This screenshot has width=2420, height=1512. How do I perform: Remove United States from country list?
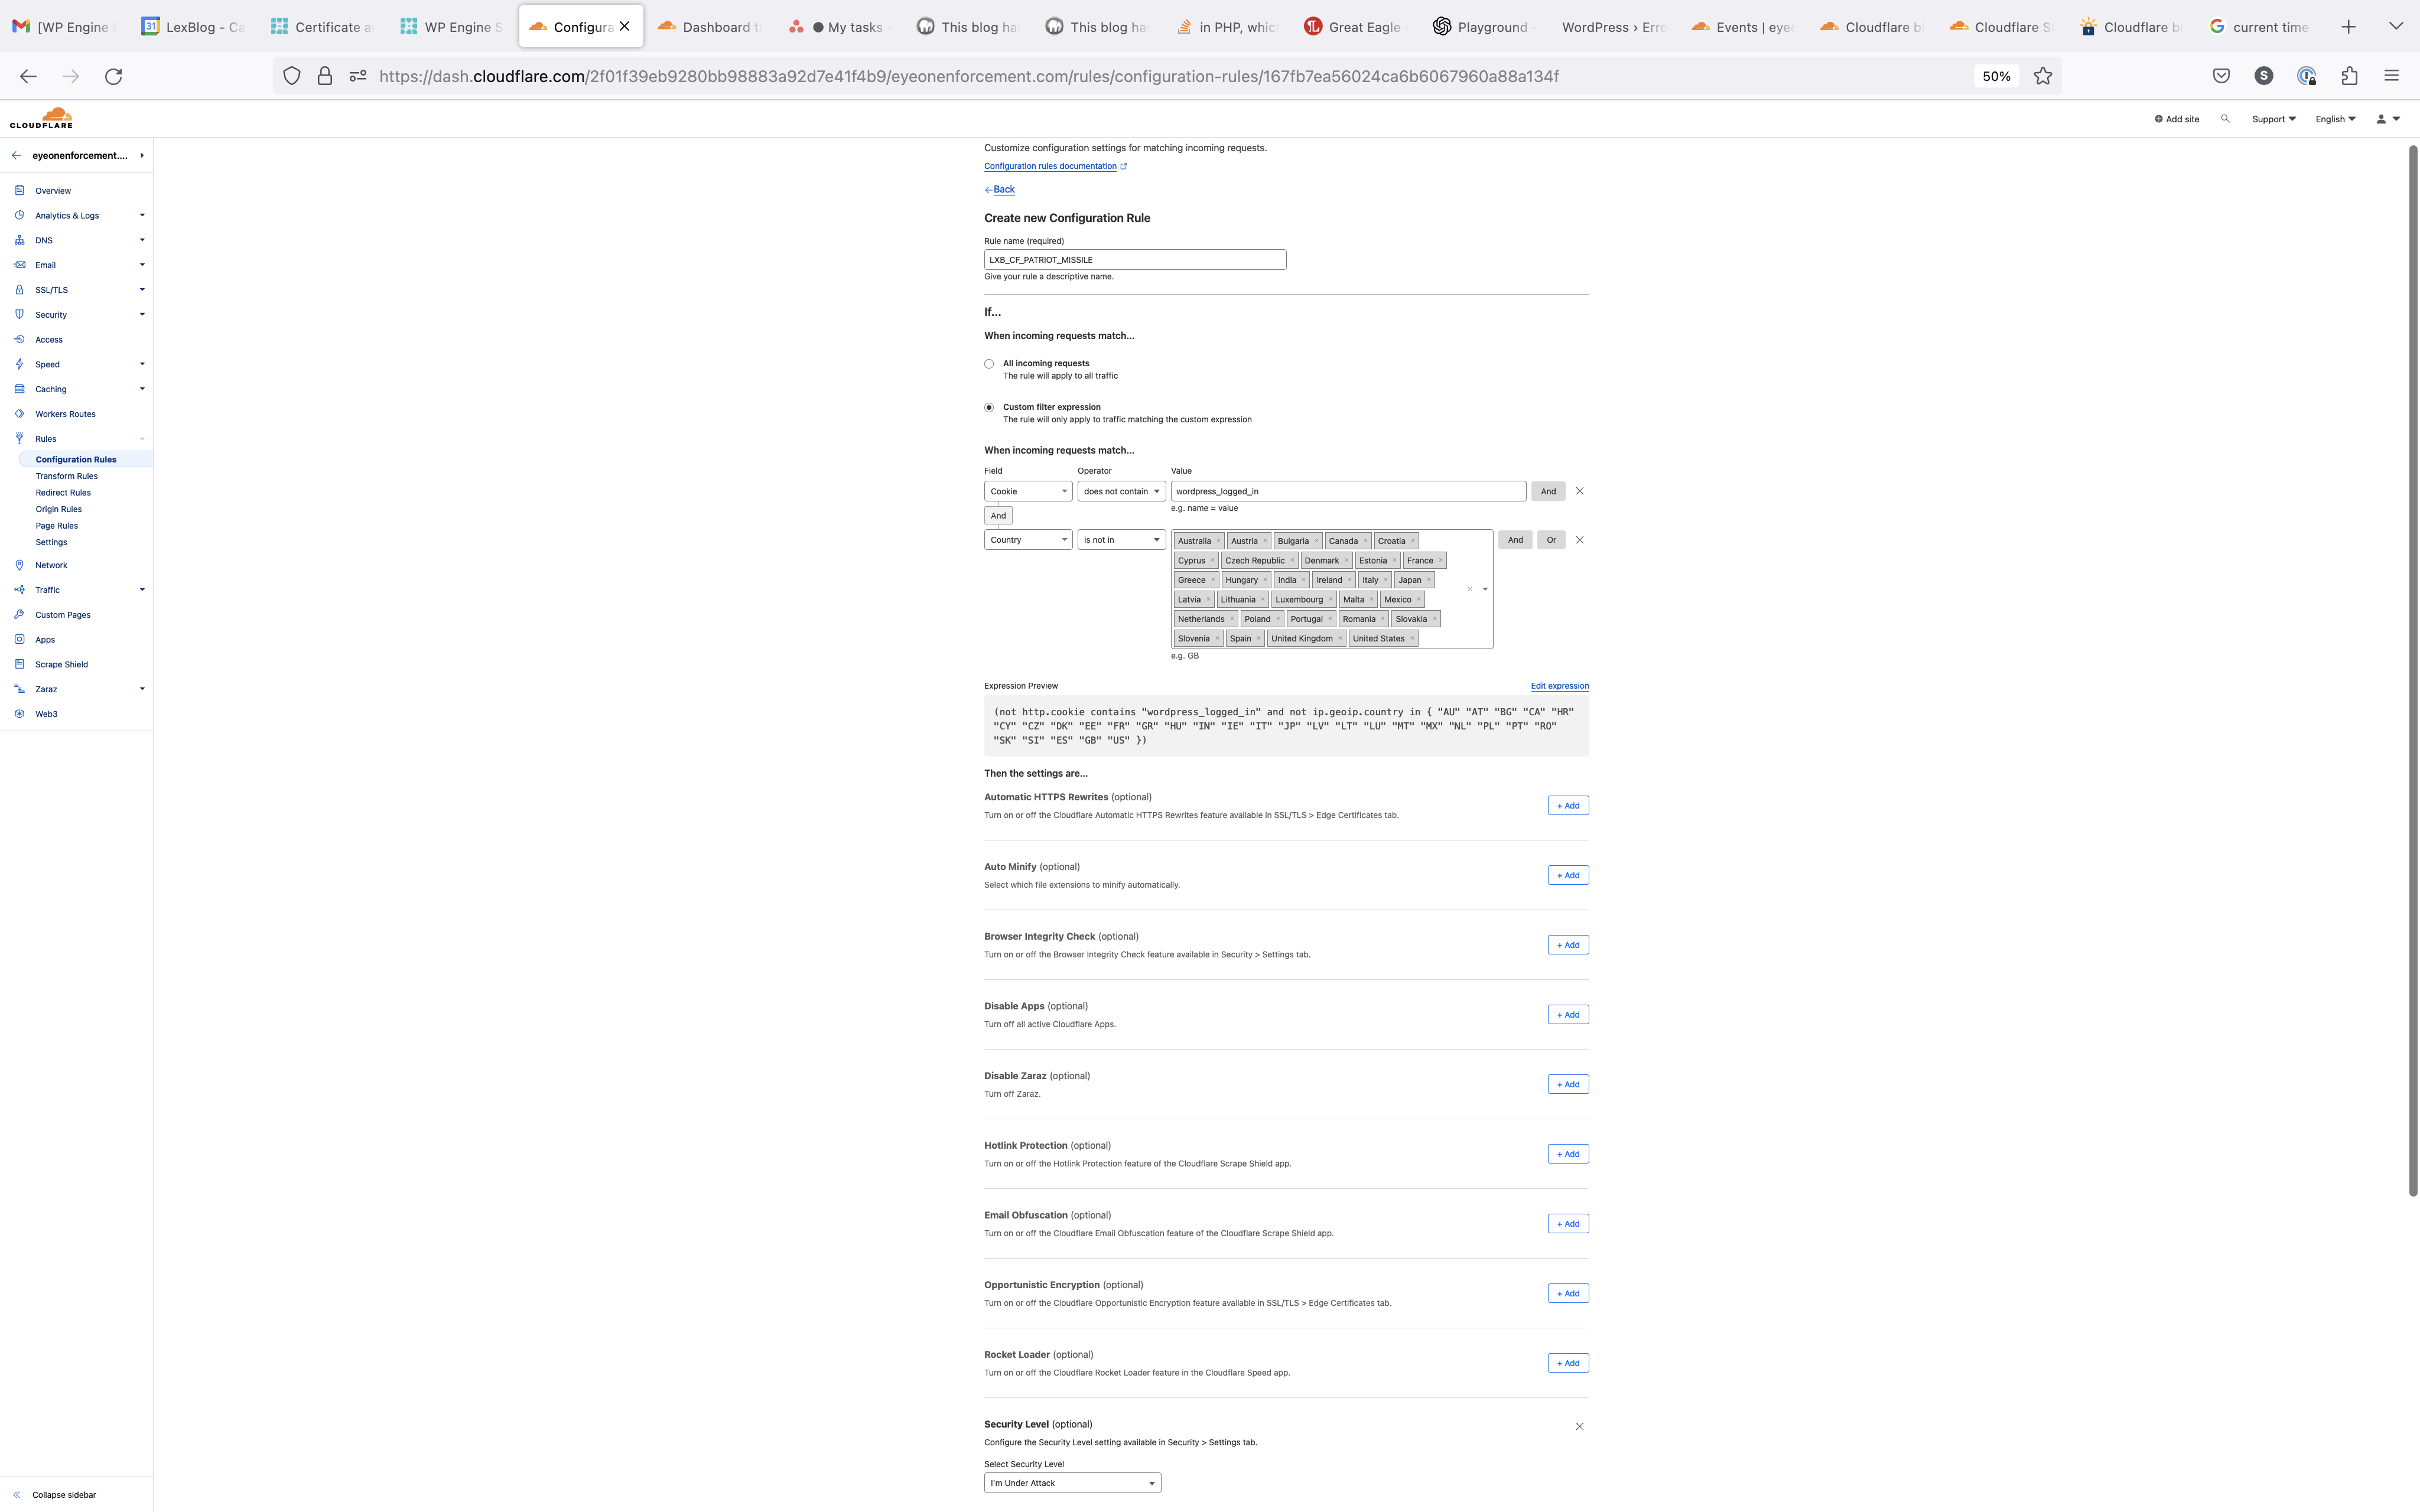point(1412,639)
